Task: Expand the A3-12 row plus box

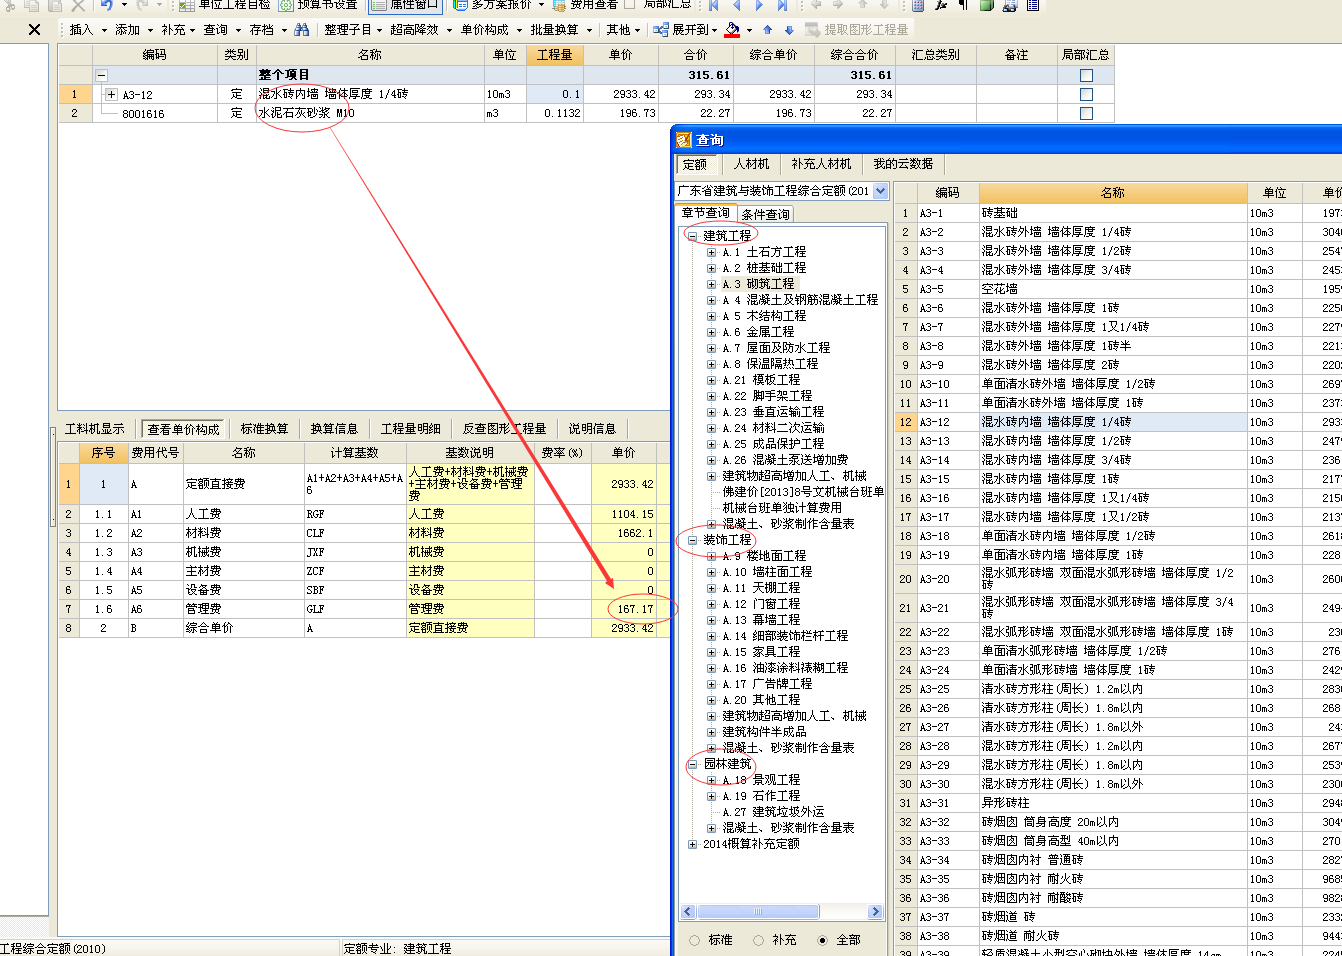Action: (111, 94)
